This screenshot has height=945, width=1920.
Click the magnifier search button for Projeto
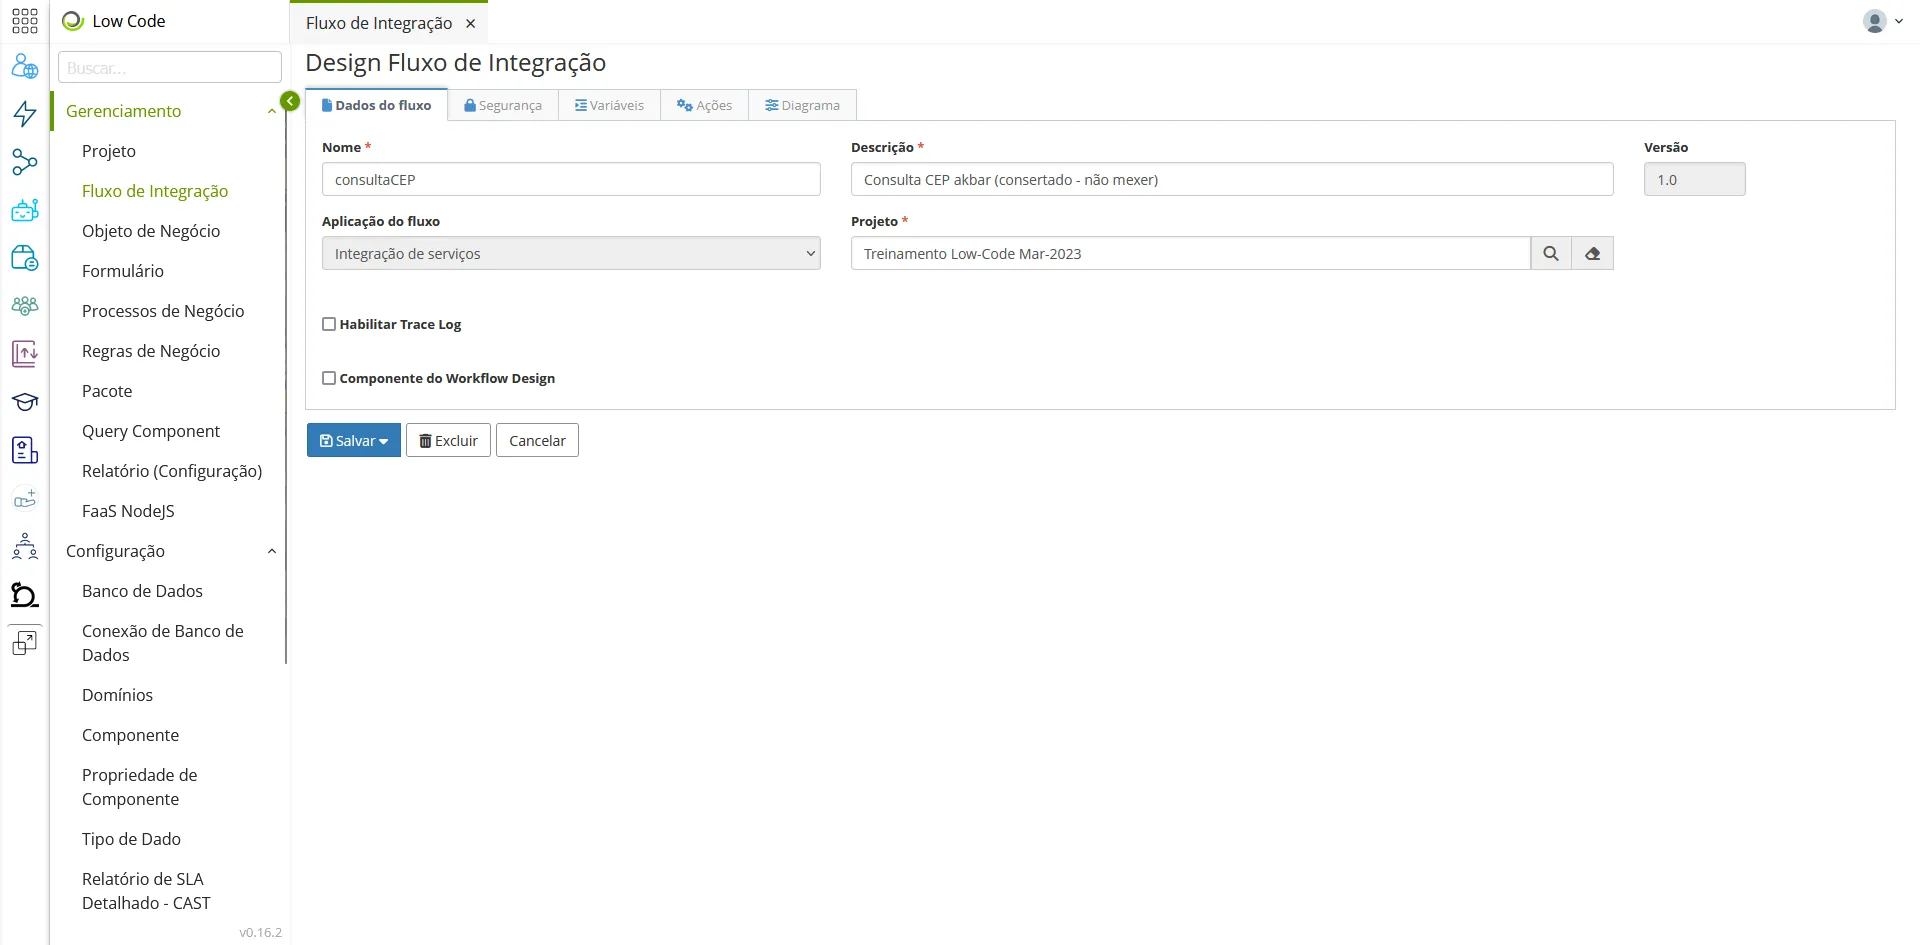click(x=1551, y=254)
